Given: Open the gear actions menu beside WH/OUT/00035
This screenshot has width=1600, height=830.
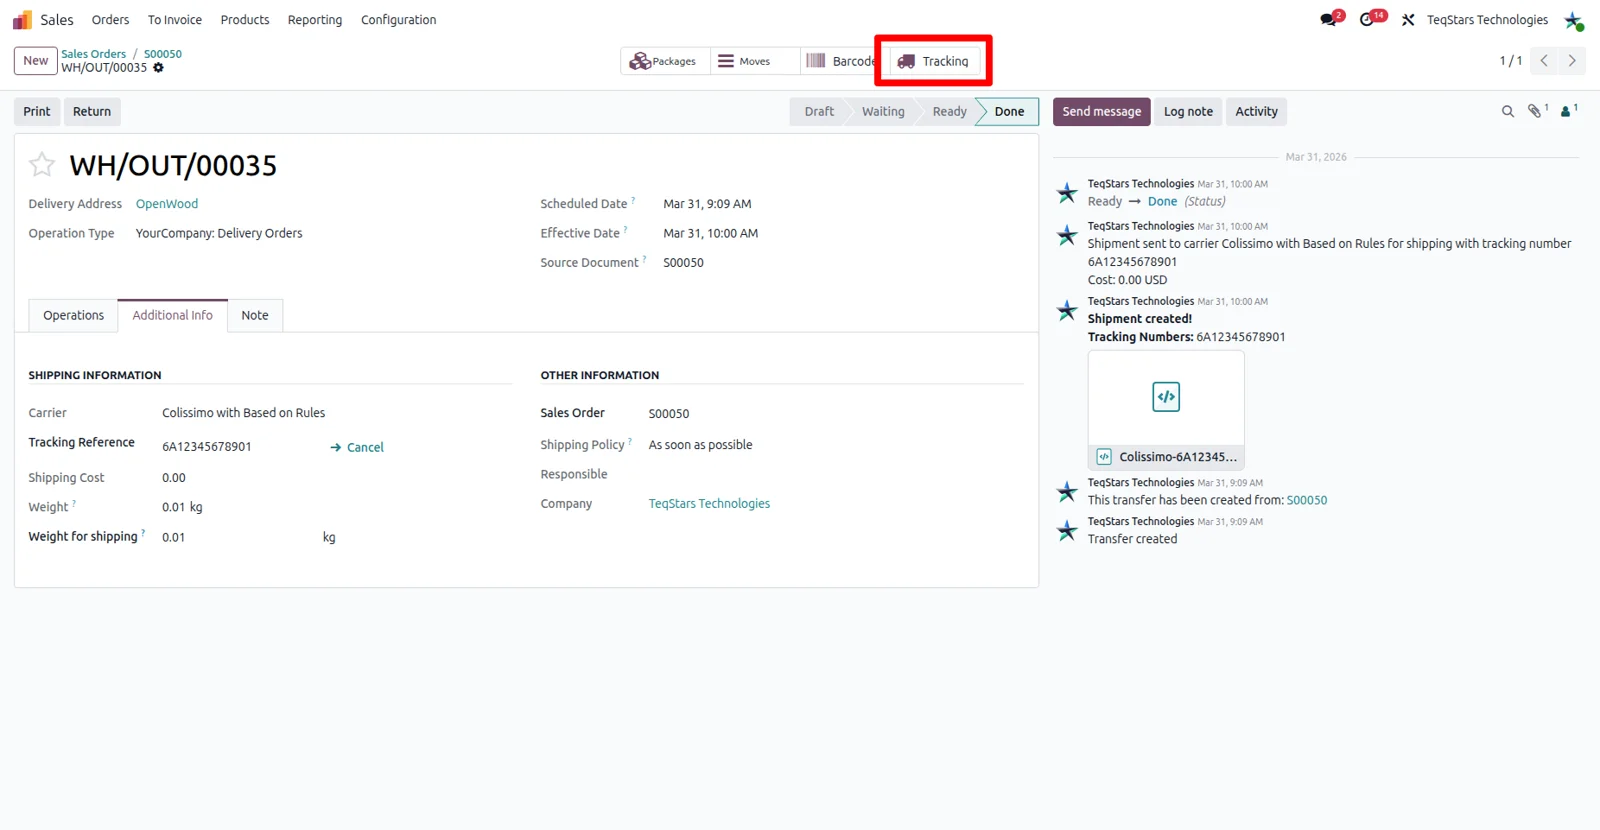Looking at the screenshot, I should tap(158, 68).
